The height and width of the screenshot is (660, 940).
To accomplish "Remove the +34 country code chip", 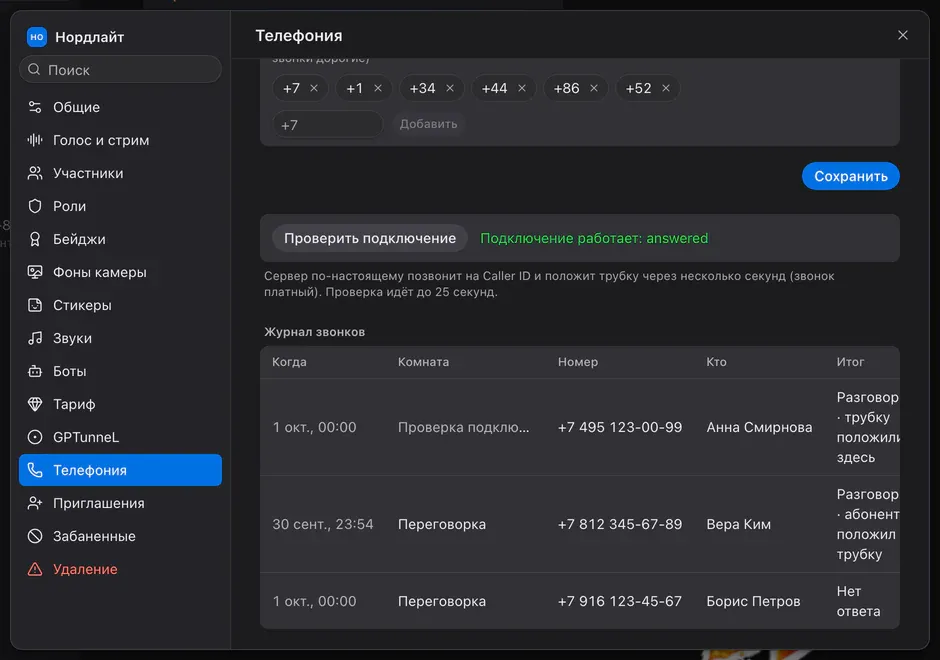I will coord(450,88).
